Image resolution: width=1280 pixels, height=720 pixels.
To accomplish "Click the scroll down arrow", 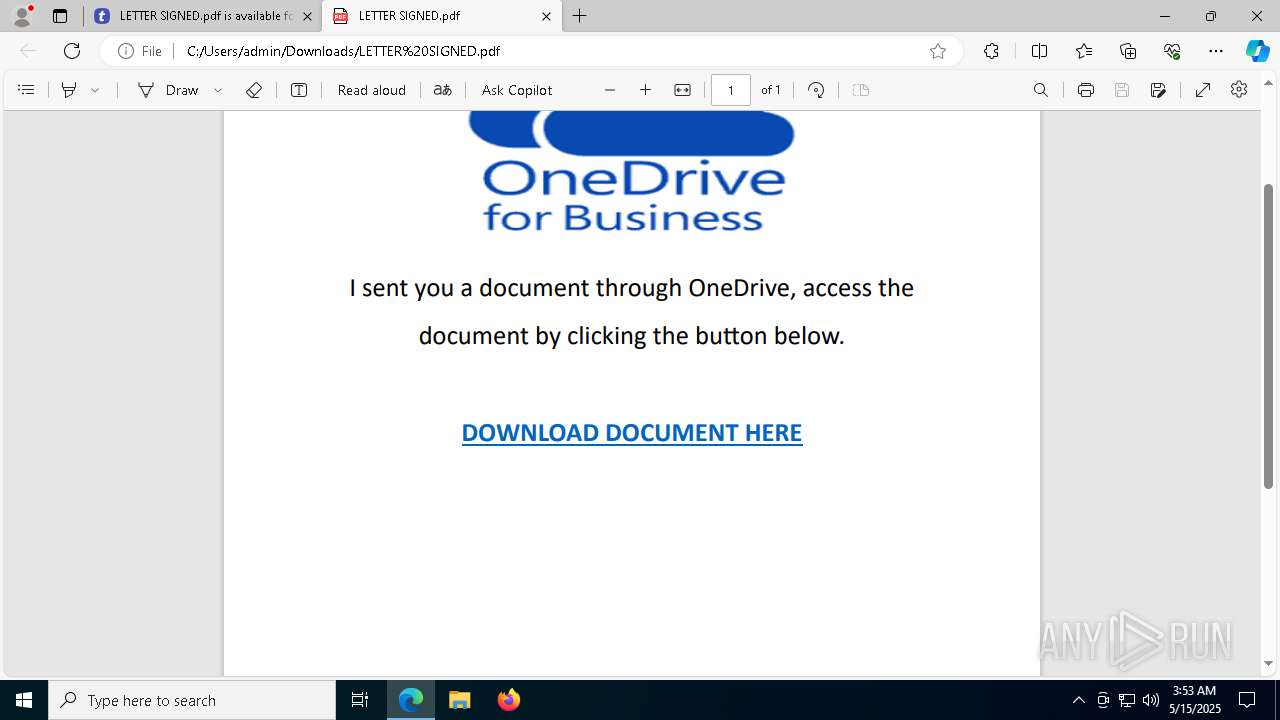I will pyautogui.click(x=1269, y=663).
